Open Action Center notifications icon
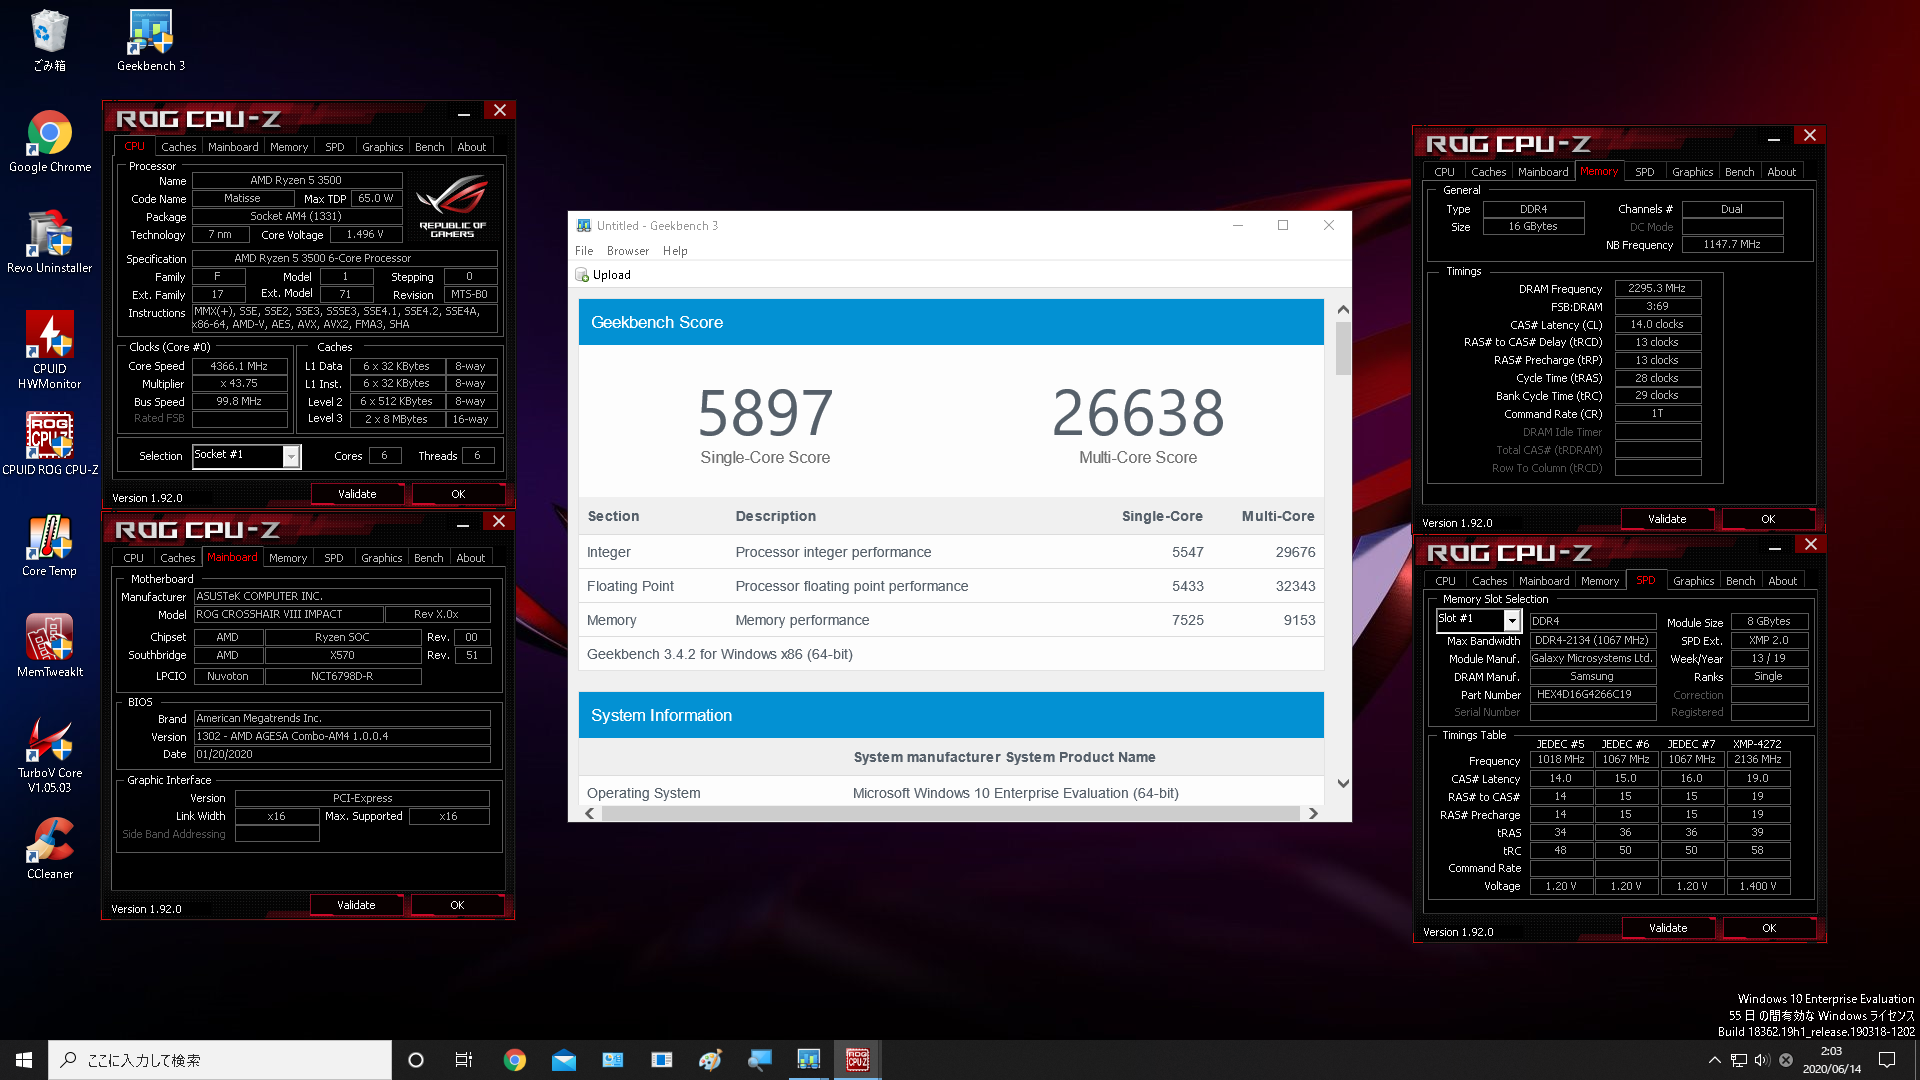Image resolution: width=1920 pixels, height=1080 pixels. (x=1887, y=1060)
